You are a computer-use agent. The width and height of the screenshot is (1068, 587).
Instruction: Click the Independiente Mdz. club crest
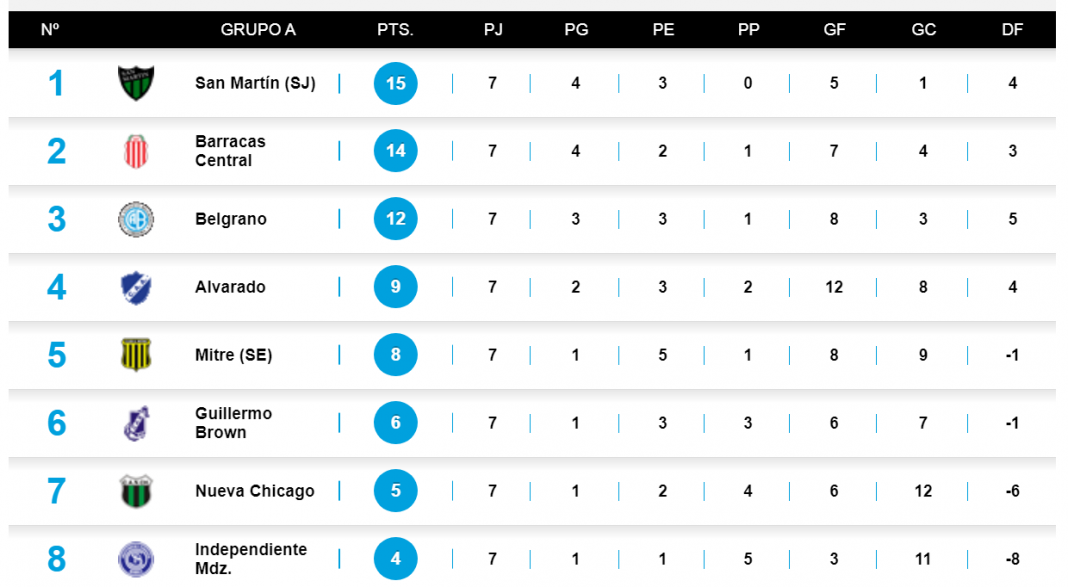[135, 558]
